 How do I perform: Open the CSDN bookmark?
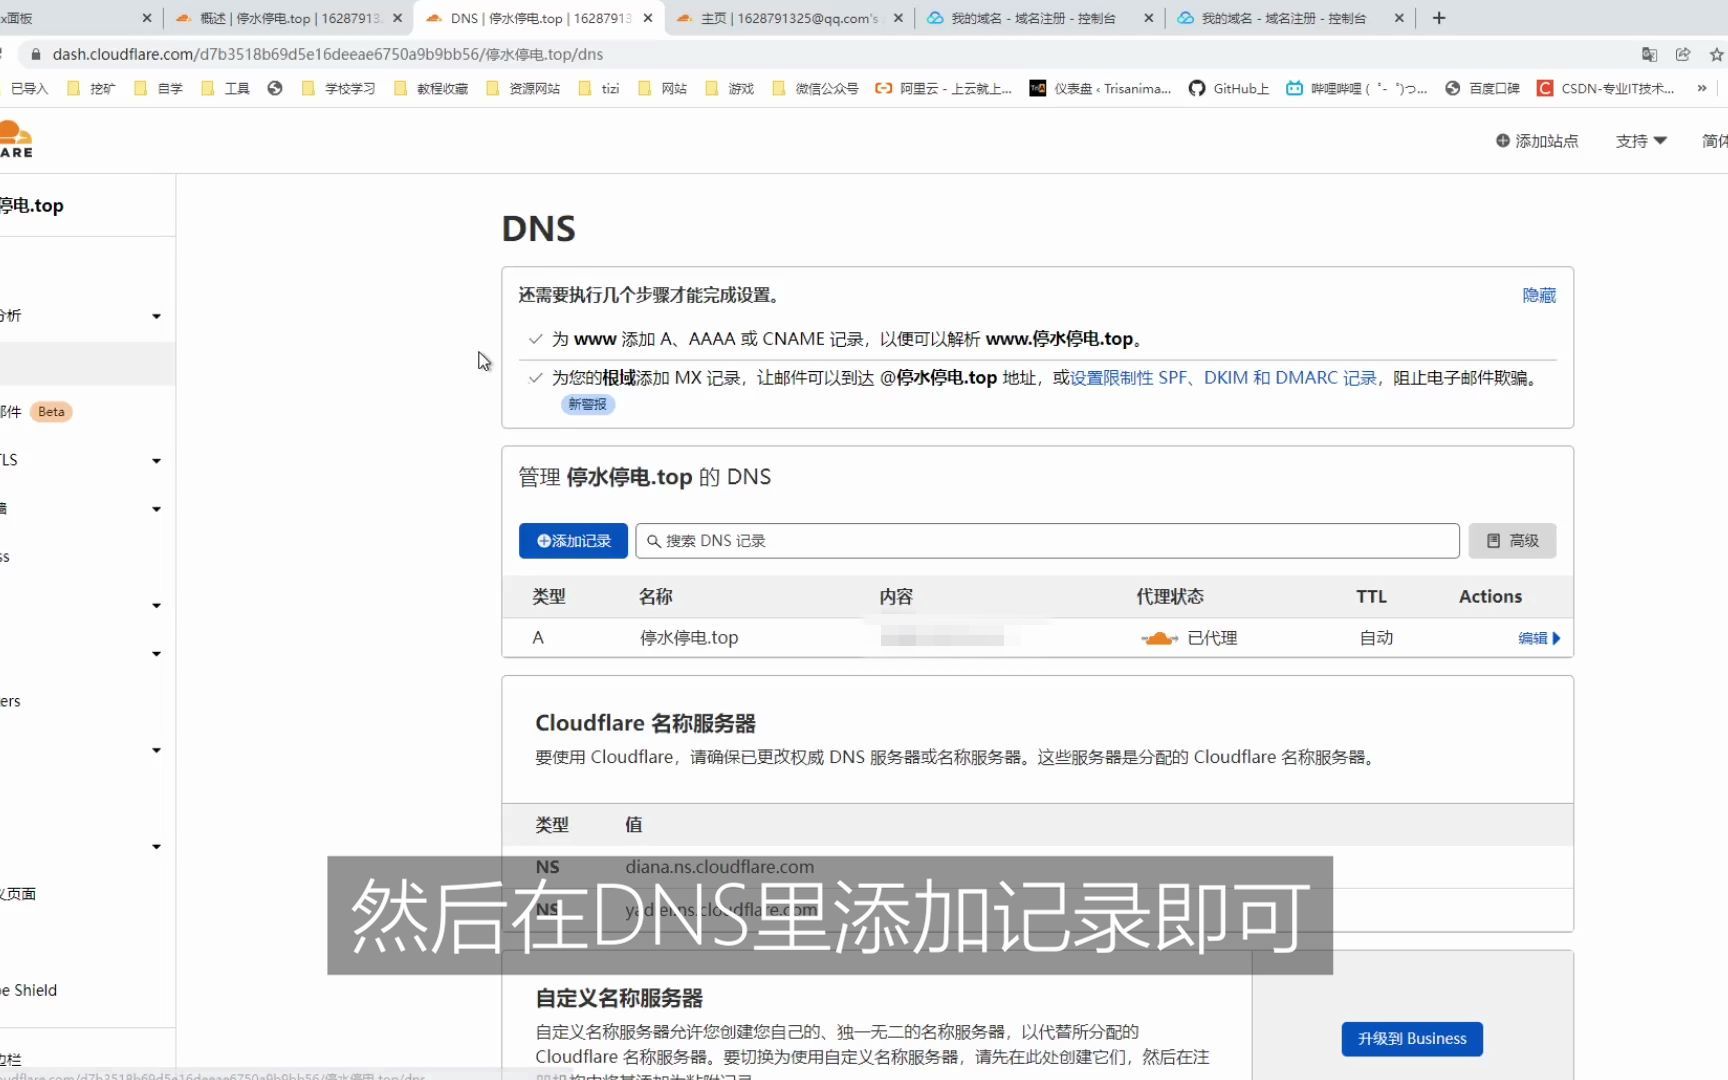click(x=1604, y=88)
